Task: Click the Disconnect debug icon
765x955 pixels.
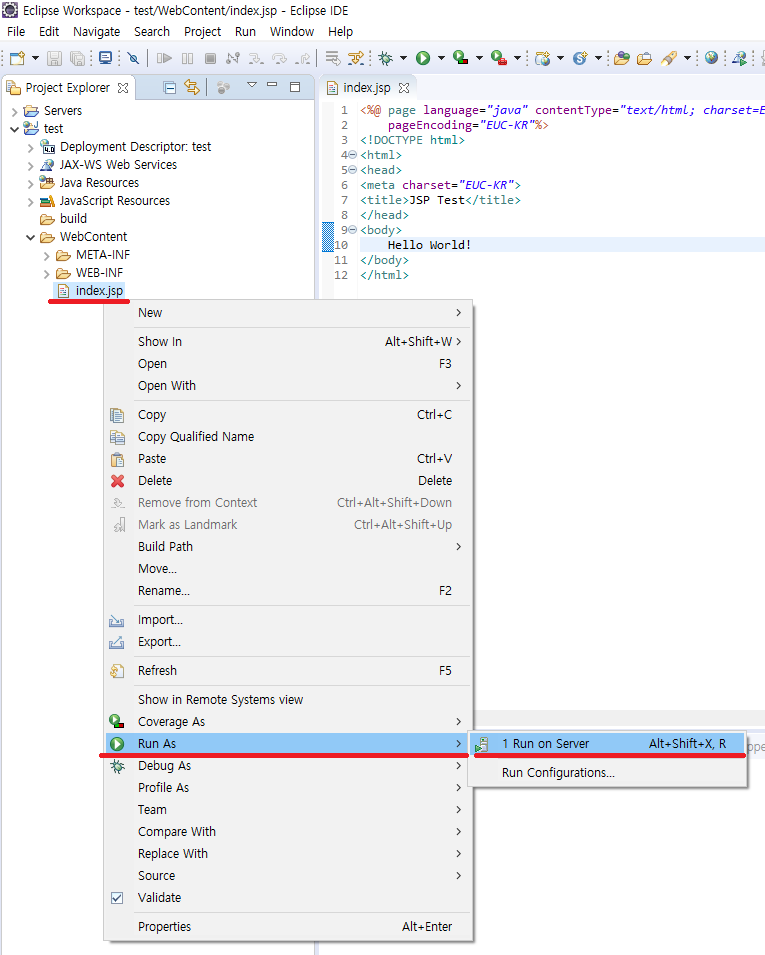Action: (x=233, y=58)
